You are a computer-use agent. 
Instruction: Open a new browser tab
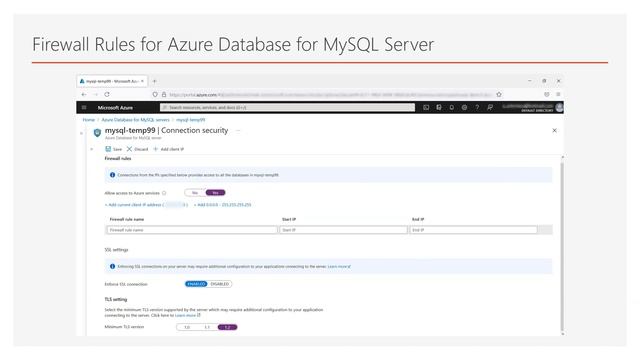point(154,81)
